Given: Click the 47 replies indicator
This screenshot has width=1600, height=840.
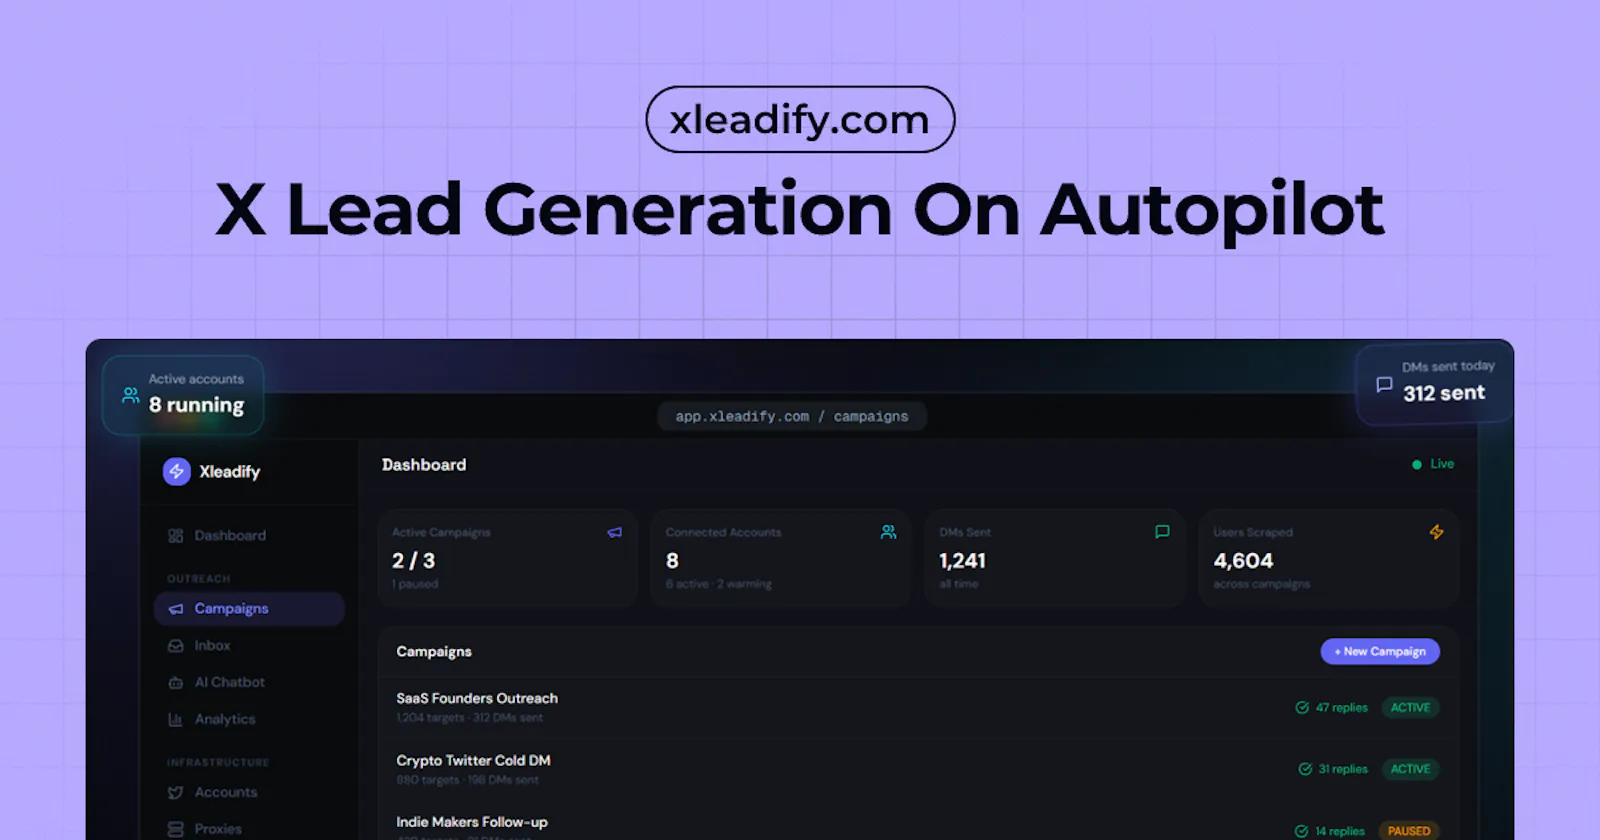Looking at the screenshot, I should coord(1332,708).
